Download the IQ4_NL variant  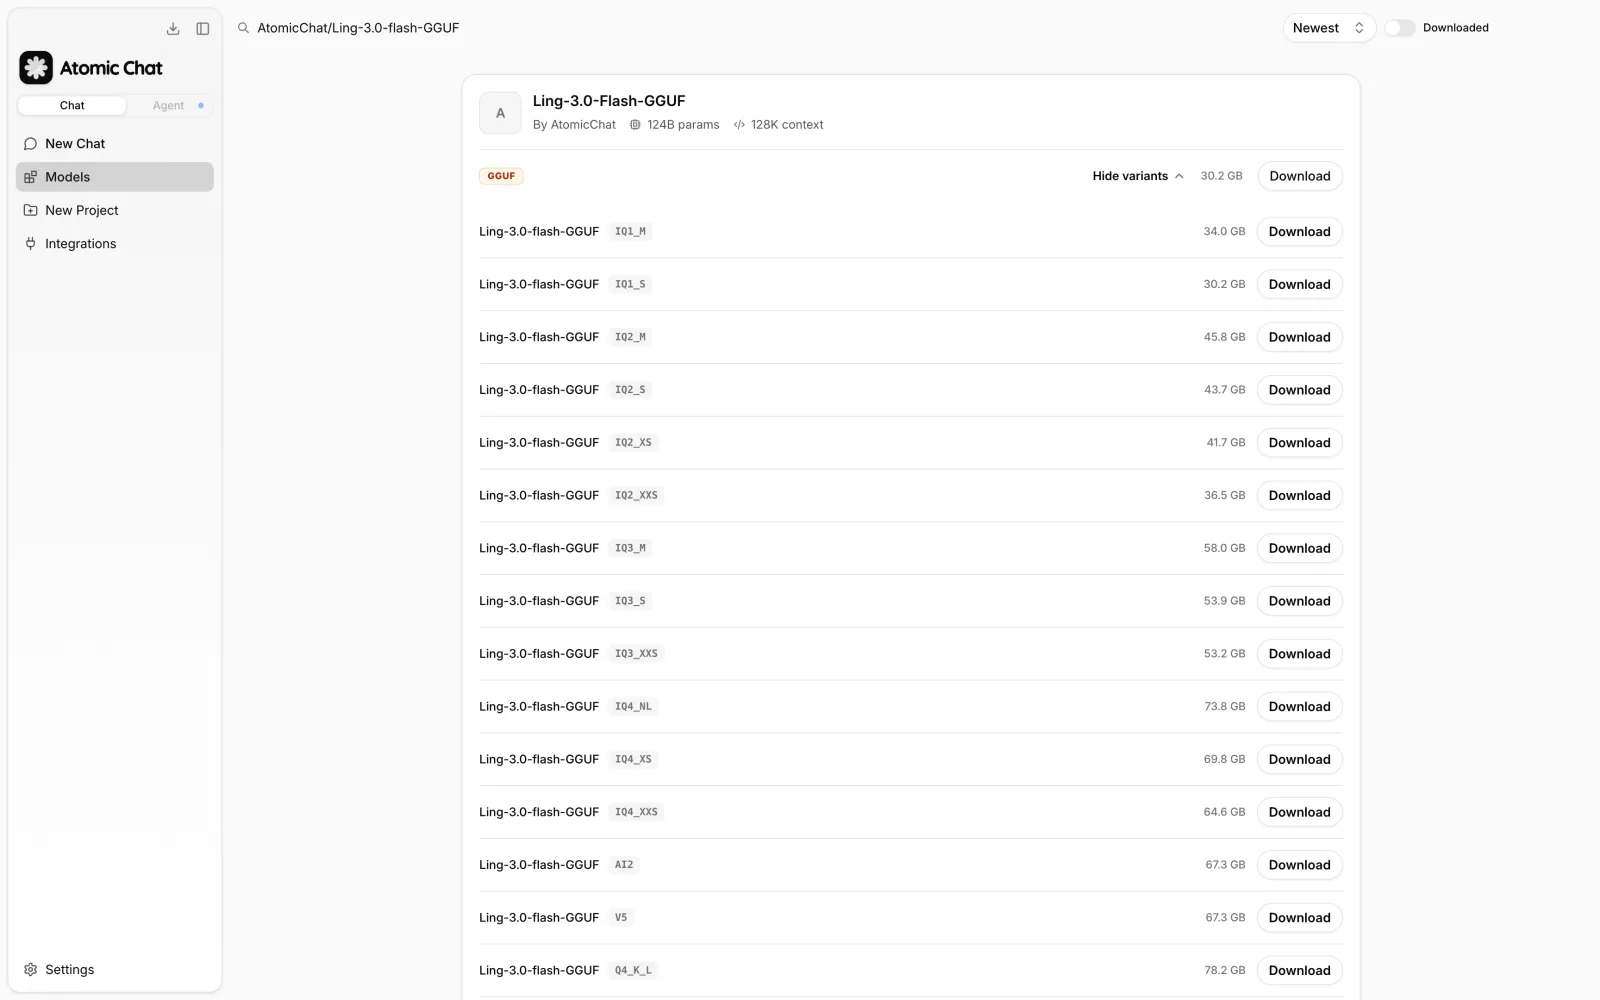pyautogui.click(x=1300, y=707)
